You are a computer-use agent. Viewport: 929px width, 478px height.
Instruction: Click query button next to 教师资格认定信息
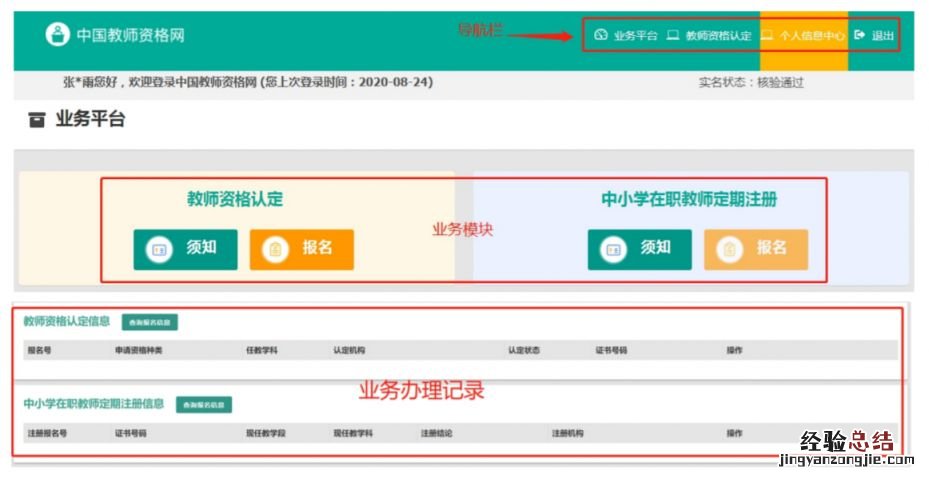point(150,322)
